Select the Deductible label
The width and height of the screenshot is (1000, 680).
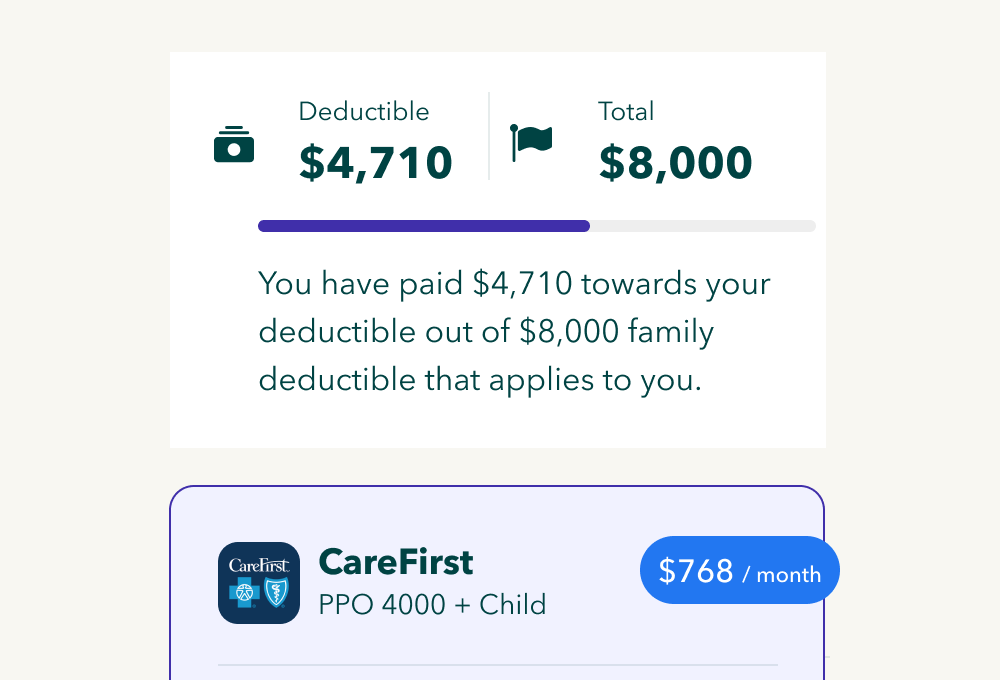364,112
